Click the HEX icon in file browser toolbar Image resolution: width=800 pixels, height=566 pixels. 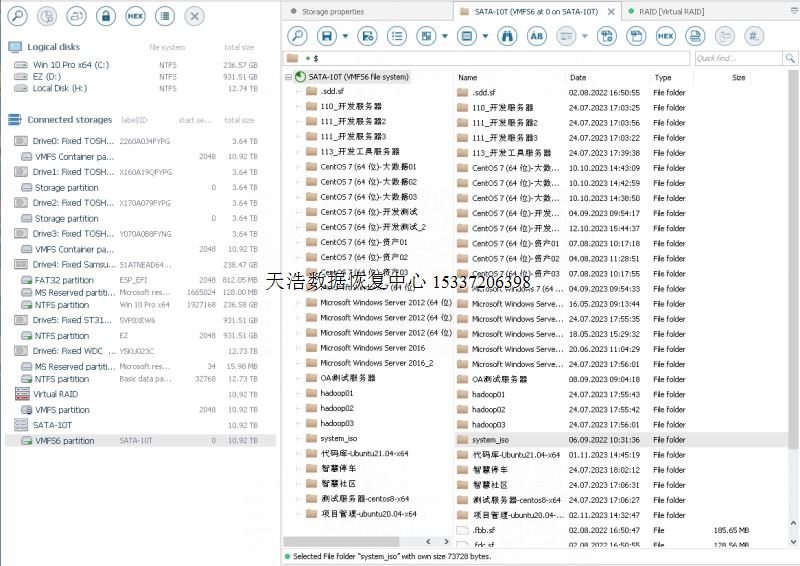[x=665, y=36]
